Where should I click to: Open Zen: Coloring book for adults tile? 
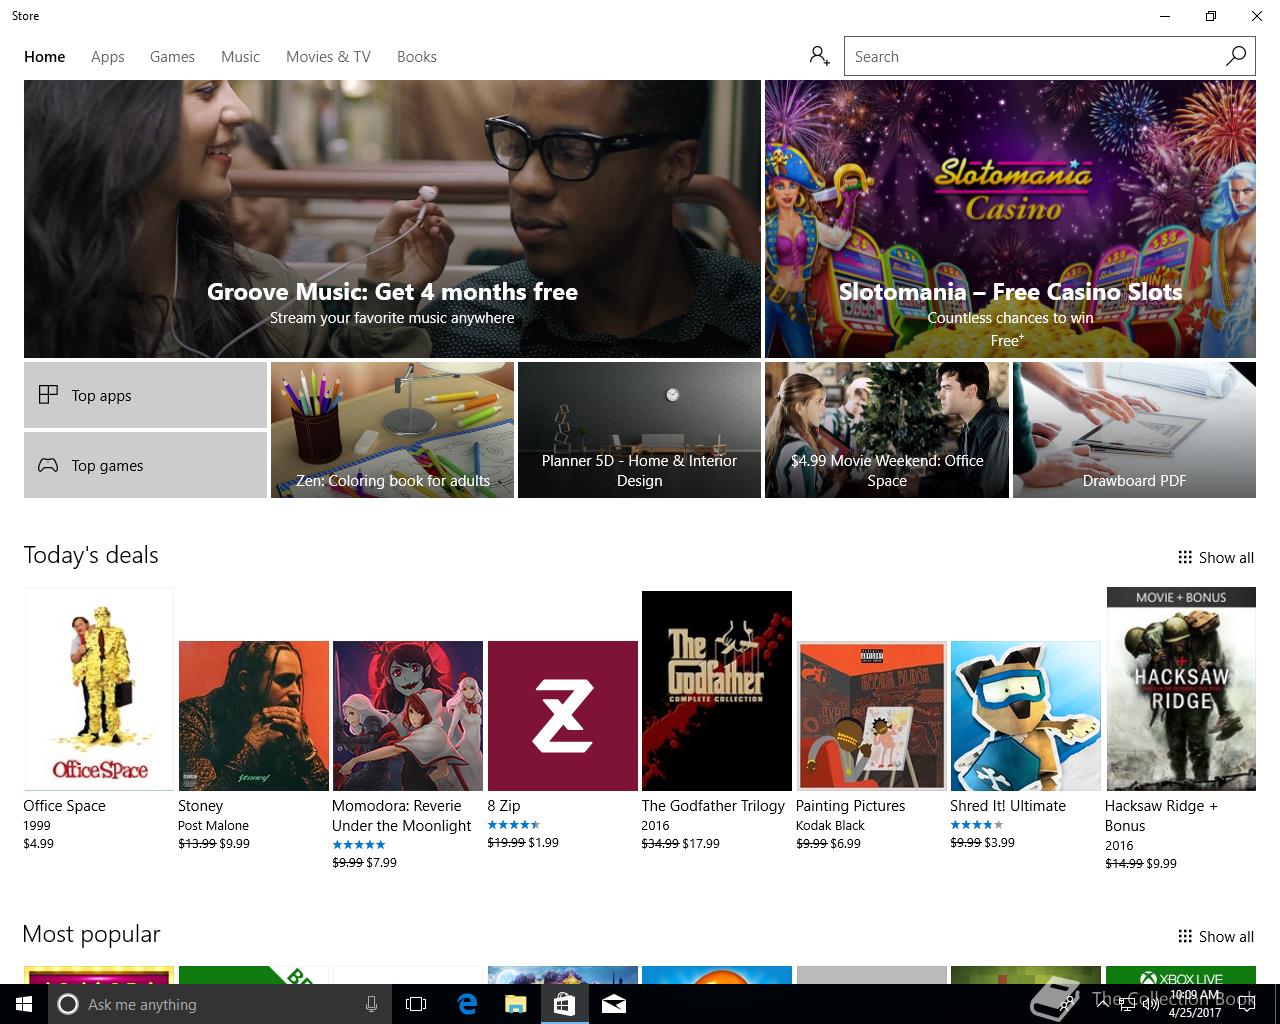(392, 430)
